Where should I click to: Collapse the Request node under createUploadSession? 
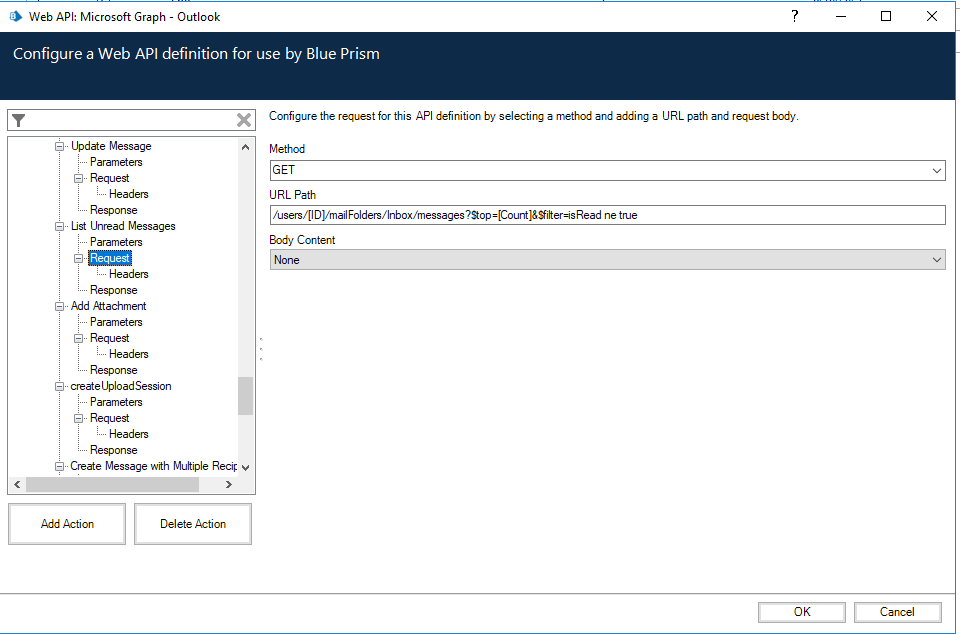pyautogui.click(x=78, y=419)
